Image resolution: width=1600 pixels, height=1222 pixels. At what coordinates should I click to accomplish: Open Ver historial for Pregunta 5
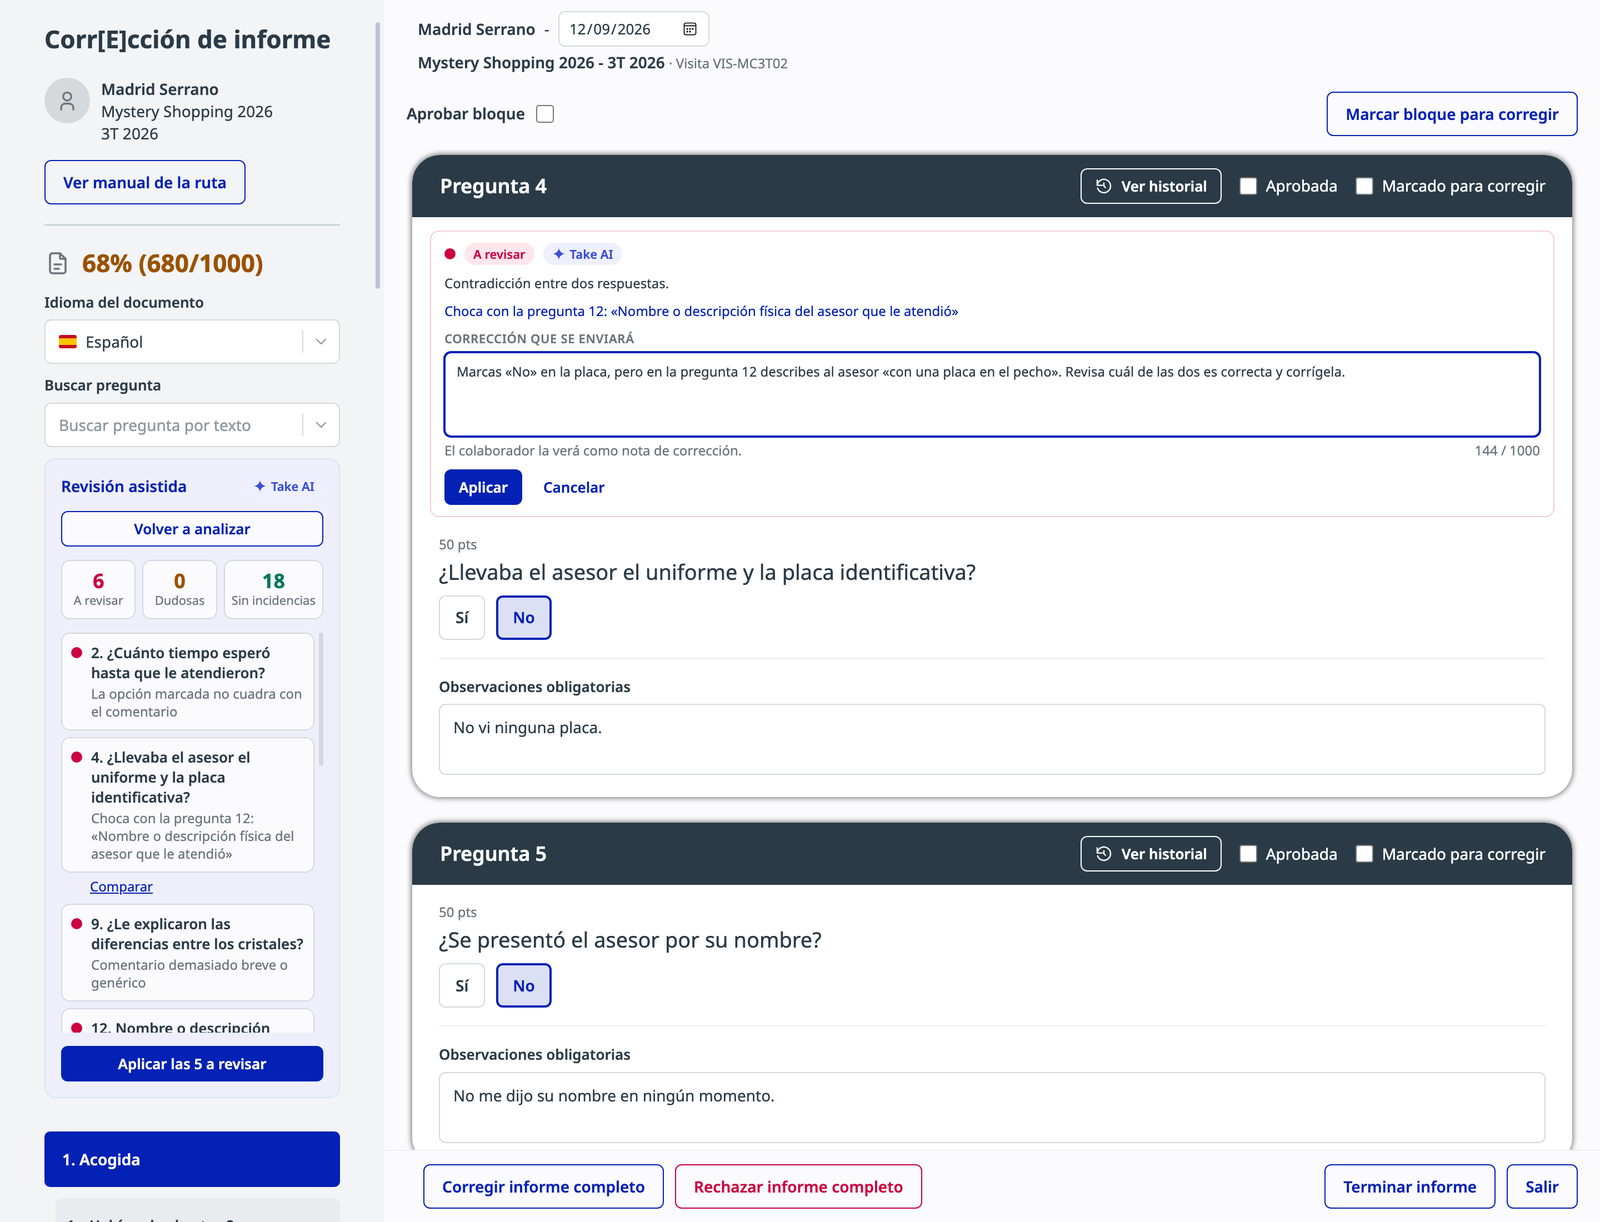[x=1151, y=854]
